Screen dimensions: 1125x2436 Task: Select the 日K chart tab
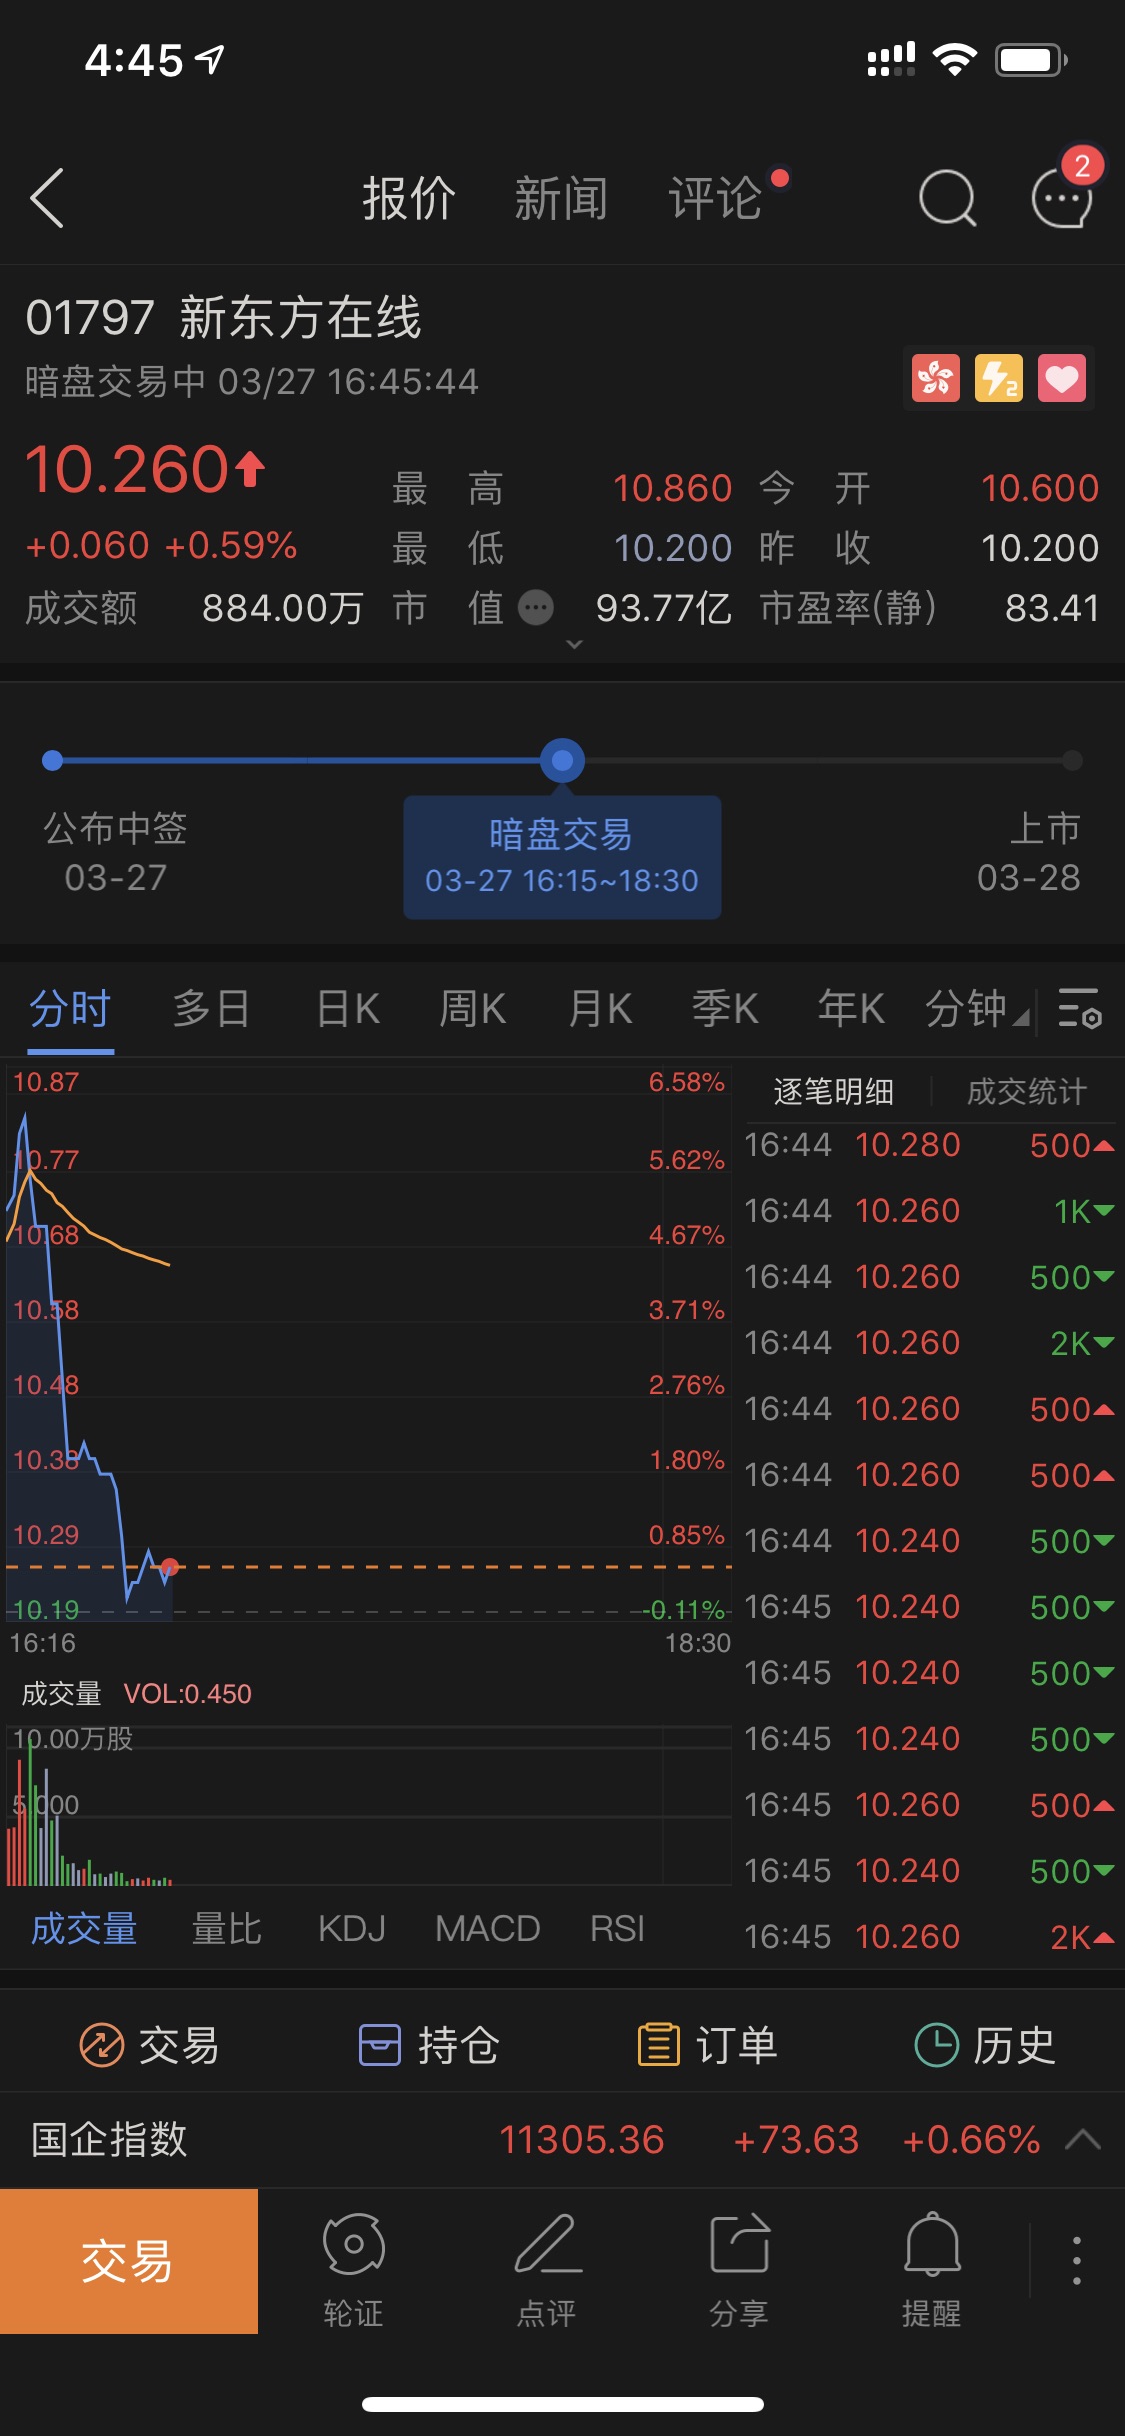(x=347, y=1009)
